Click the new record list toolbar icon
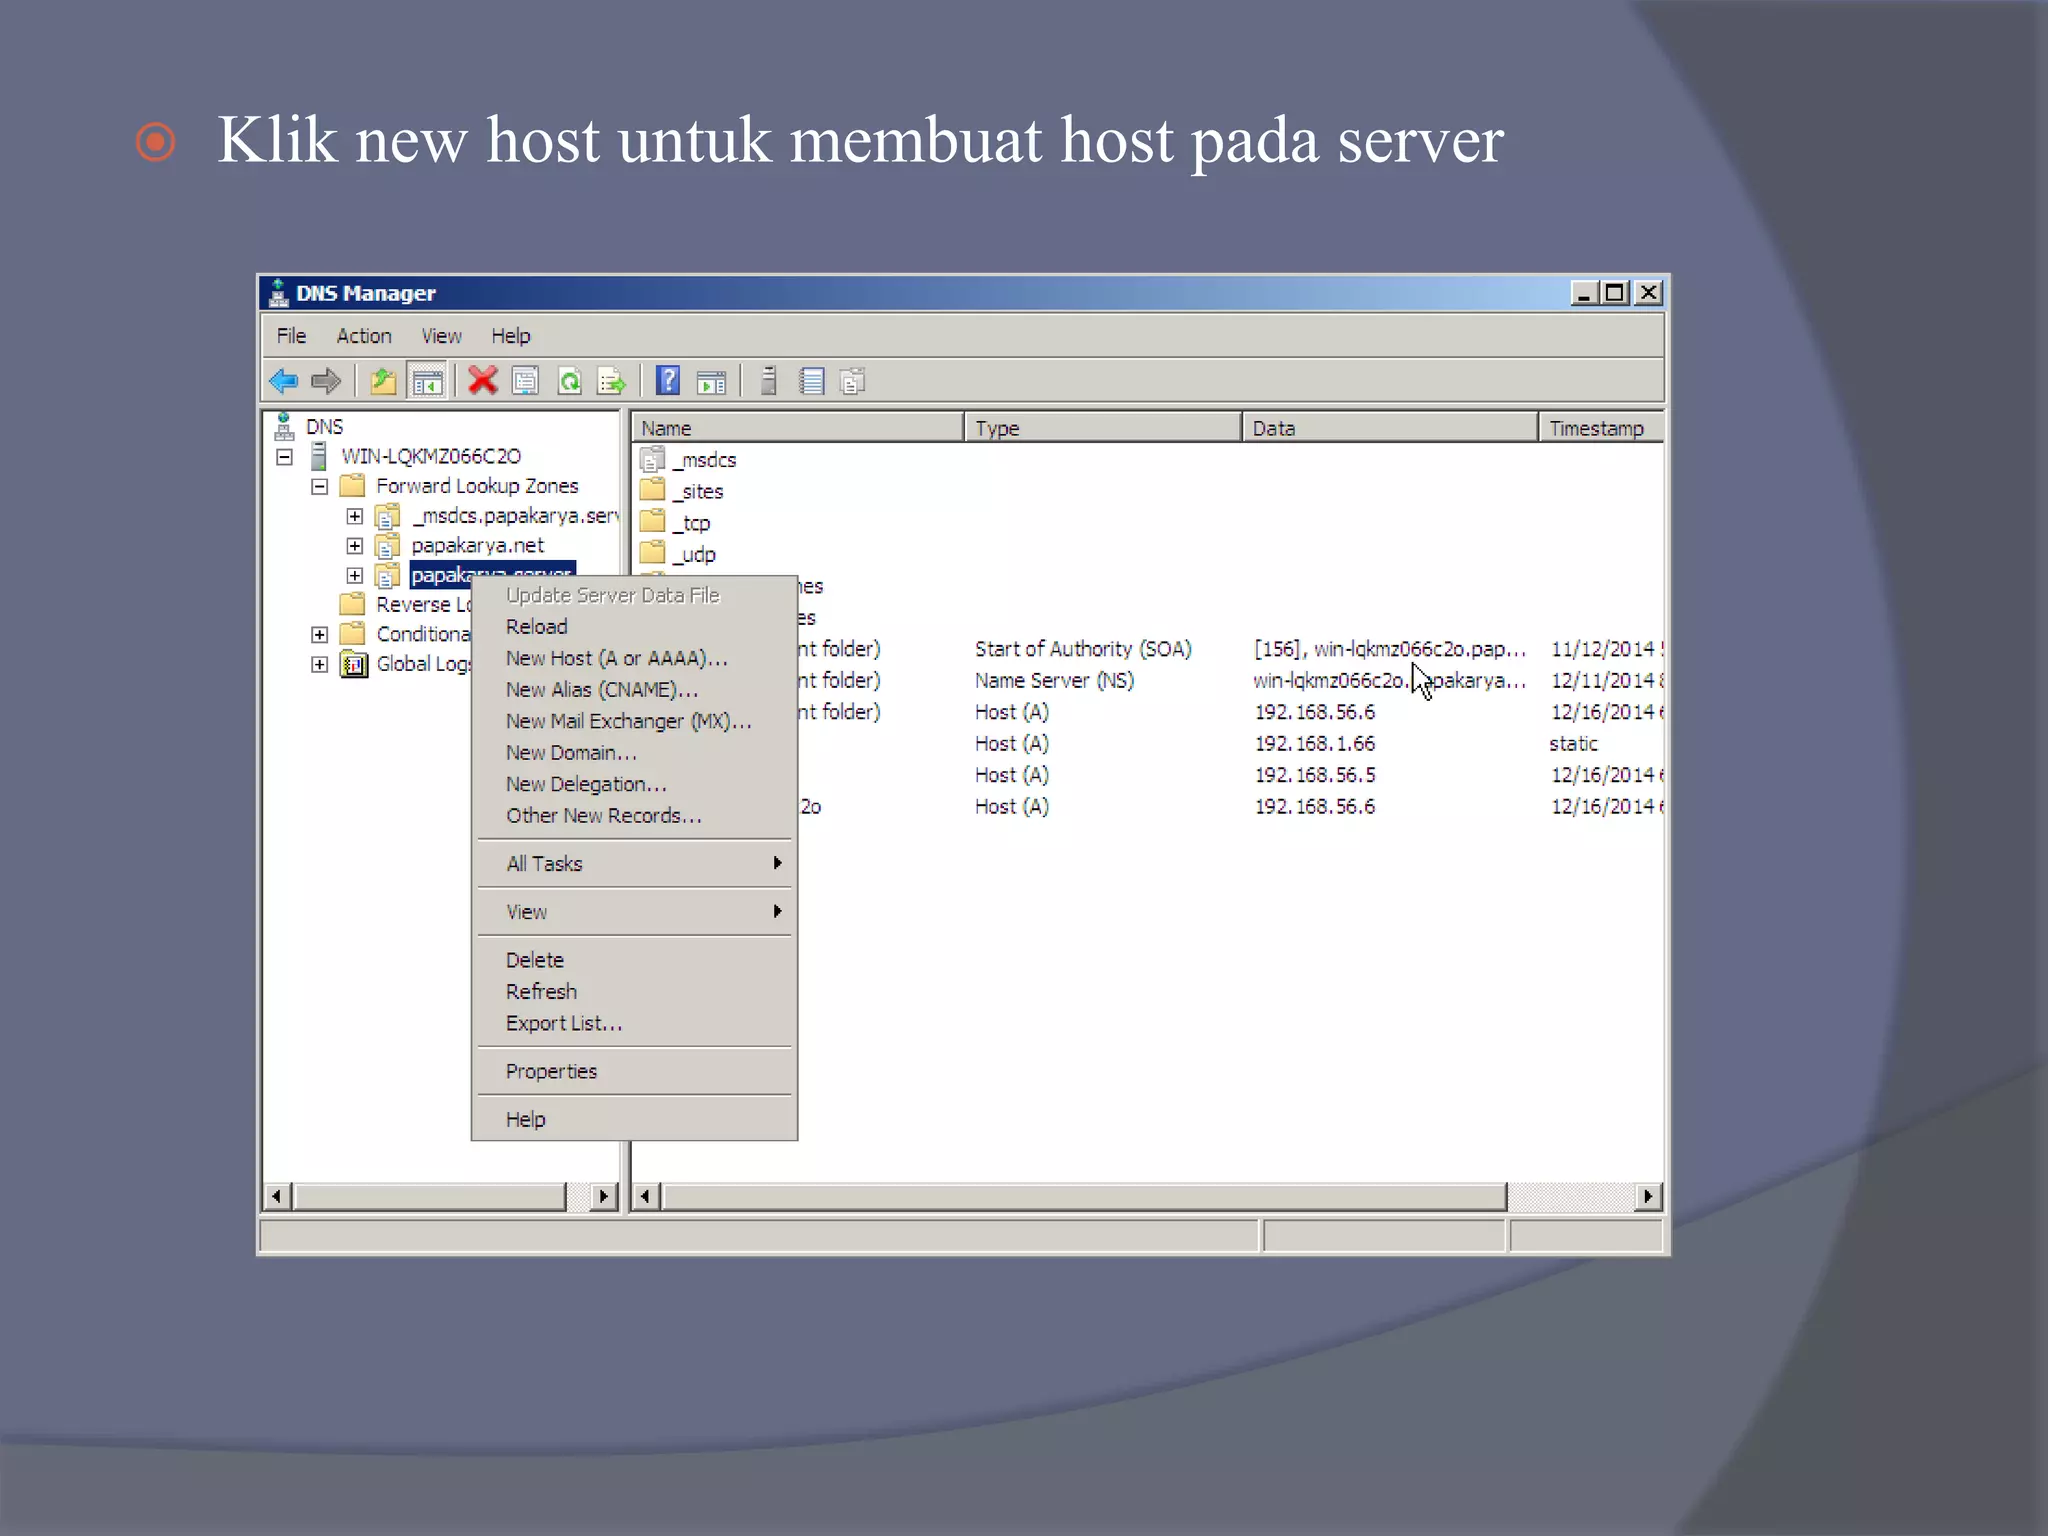Image resolution: width=2048 pixels, height=1536 pixels. (811, 381)
